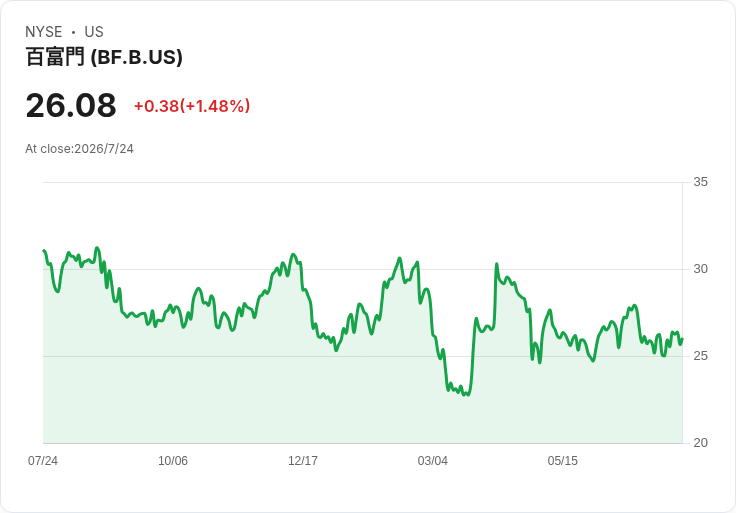Viewport: 736px width, 513px height.
Task: Click the 35 value on the price axis
Action: (700, 182)
